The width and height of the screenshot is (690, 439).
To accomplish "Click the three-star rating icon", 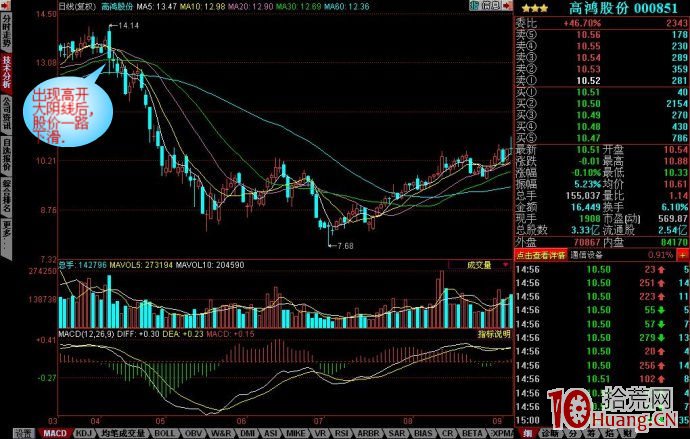I will coord(534,8).
